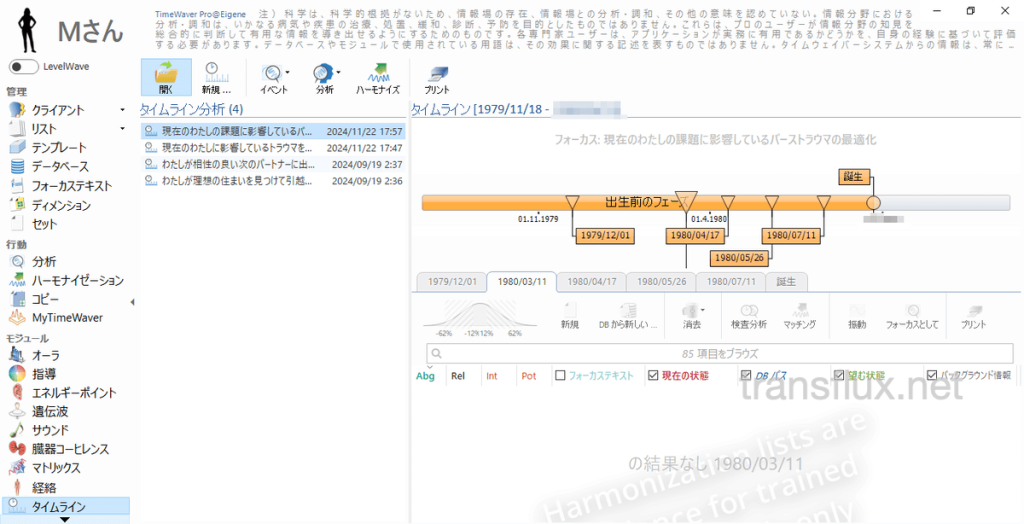1024x524 pixels.
Task: Create a new timeline with 新規 icon
Action: [x=215, y=78]
